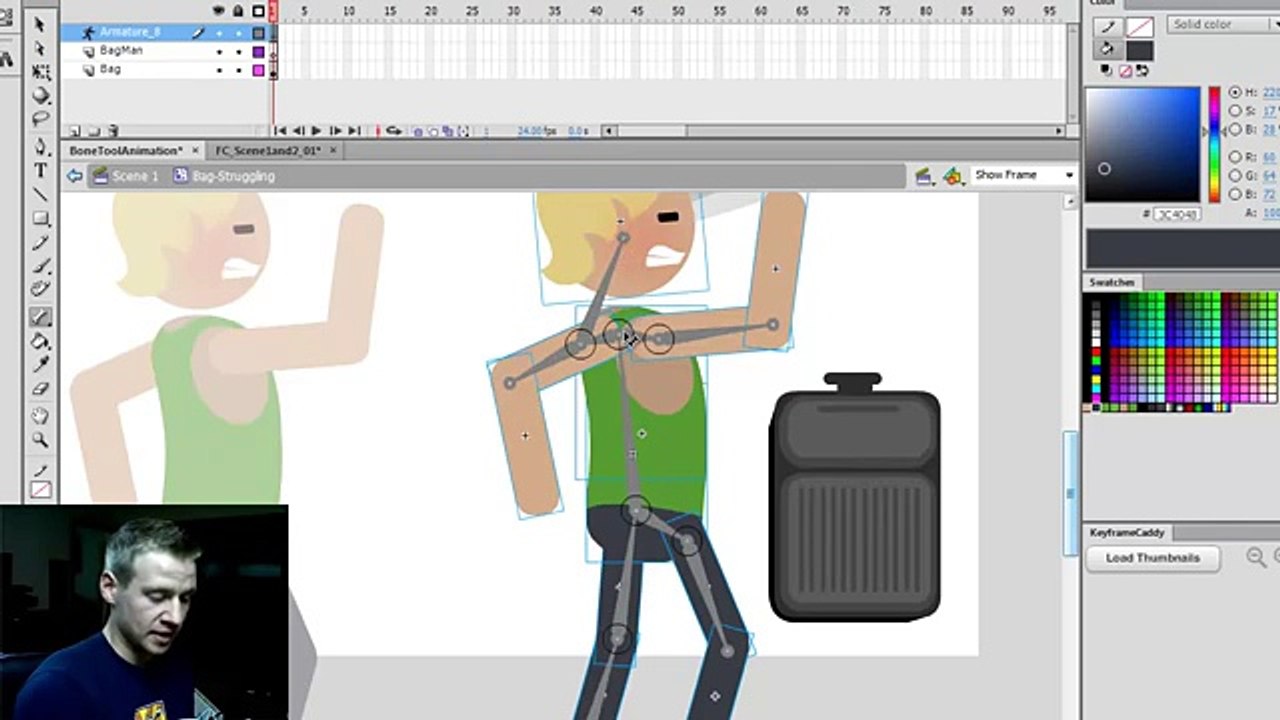Click the eye icon above layers column
The image size is (1280, 720).
pos(219,11)
